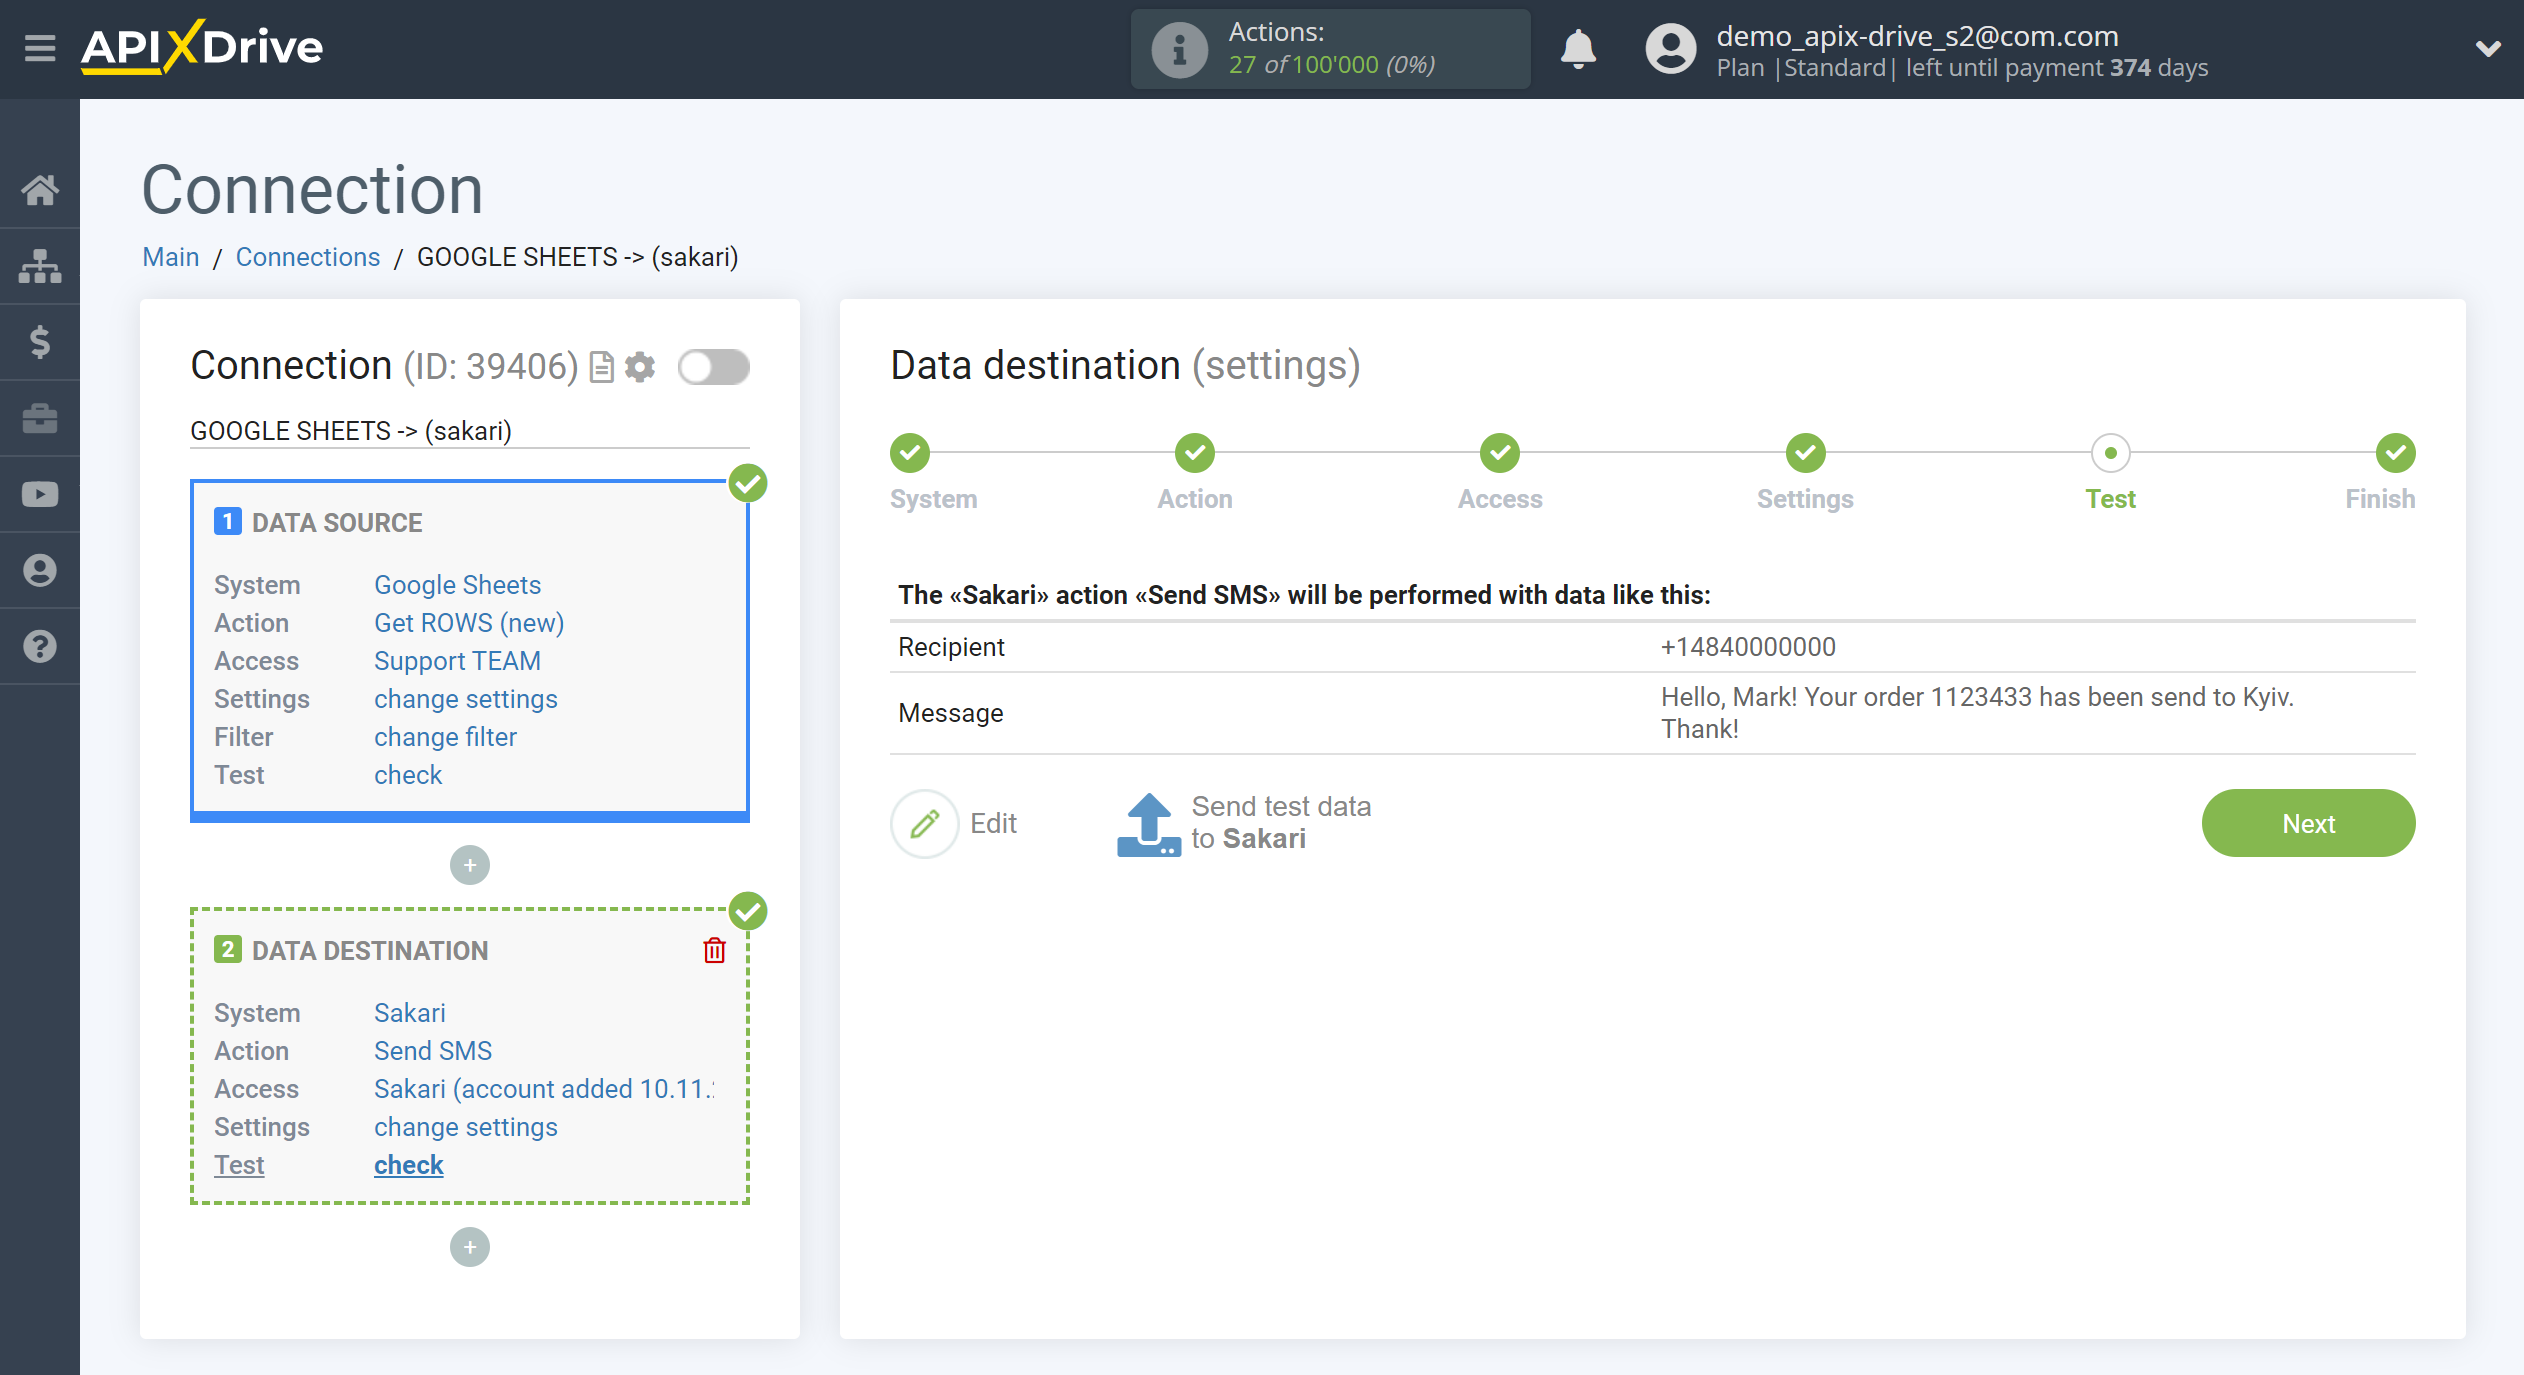Select the Connections breadcrumb link
Image resolution: width=2524 pixels, height=1375 pixels.
[x=305, y=256]
